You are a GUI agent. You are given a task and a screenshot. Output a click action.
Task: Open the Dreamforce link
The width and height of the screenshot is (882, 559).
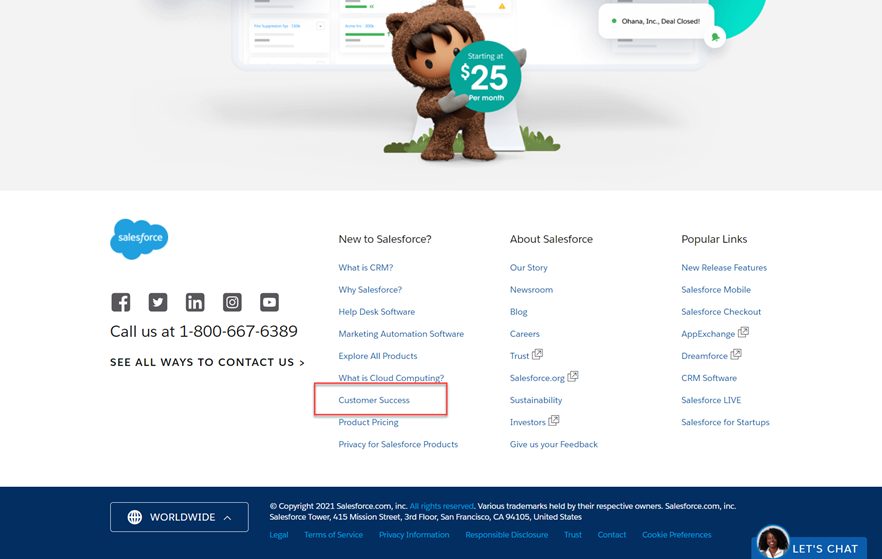704,356
